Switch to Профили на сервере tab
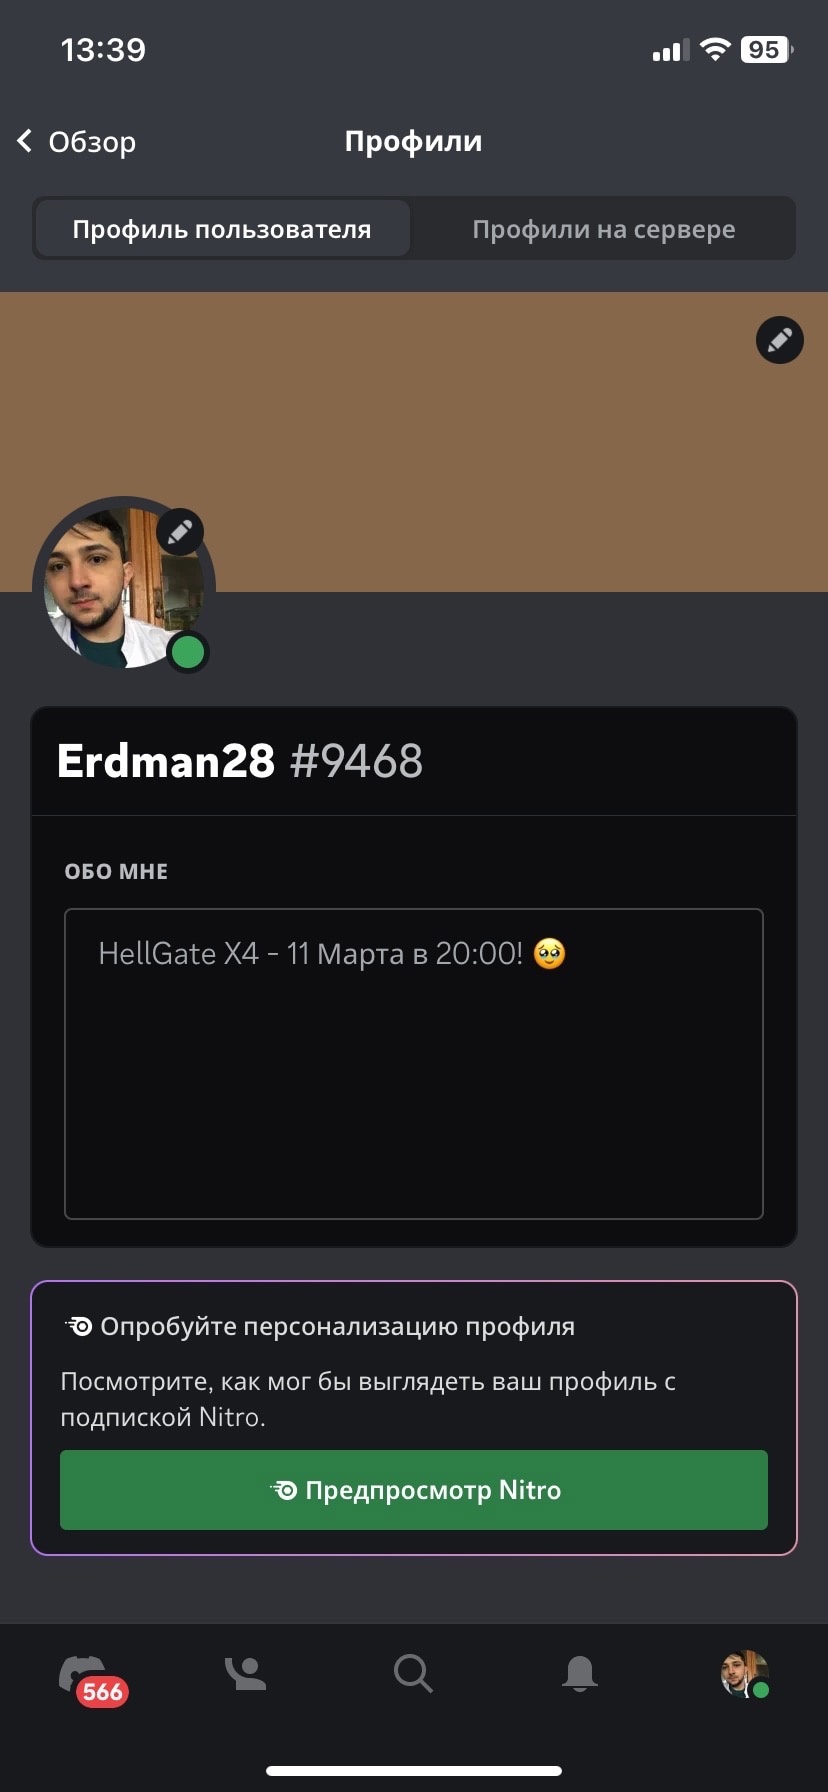Screen dimensions: 828x1792 tap(603, 229)
